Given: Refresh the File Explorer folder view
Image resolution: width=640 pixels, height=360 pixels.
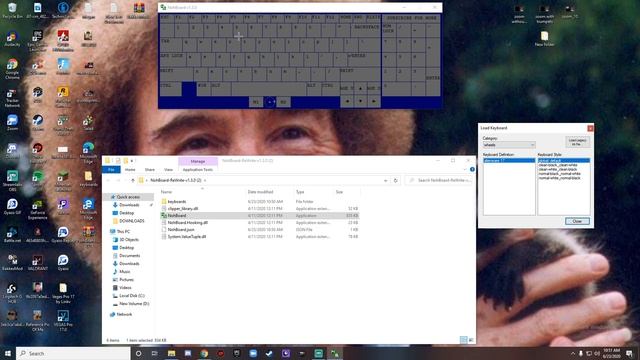Looking at the screenshot, I should click(396, 180).
